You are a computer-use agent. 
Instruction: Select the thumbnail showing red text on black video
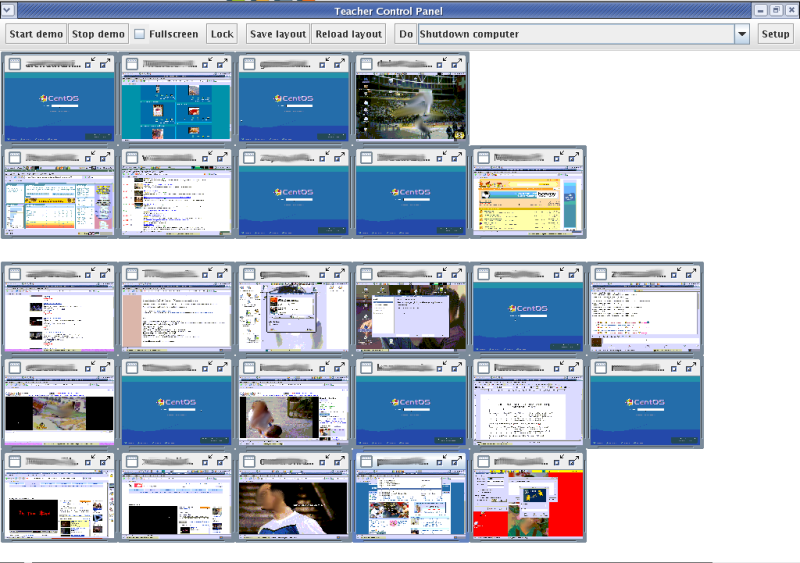click(59, 504)
